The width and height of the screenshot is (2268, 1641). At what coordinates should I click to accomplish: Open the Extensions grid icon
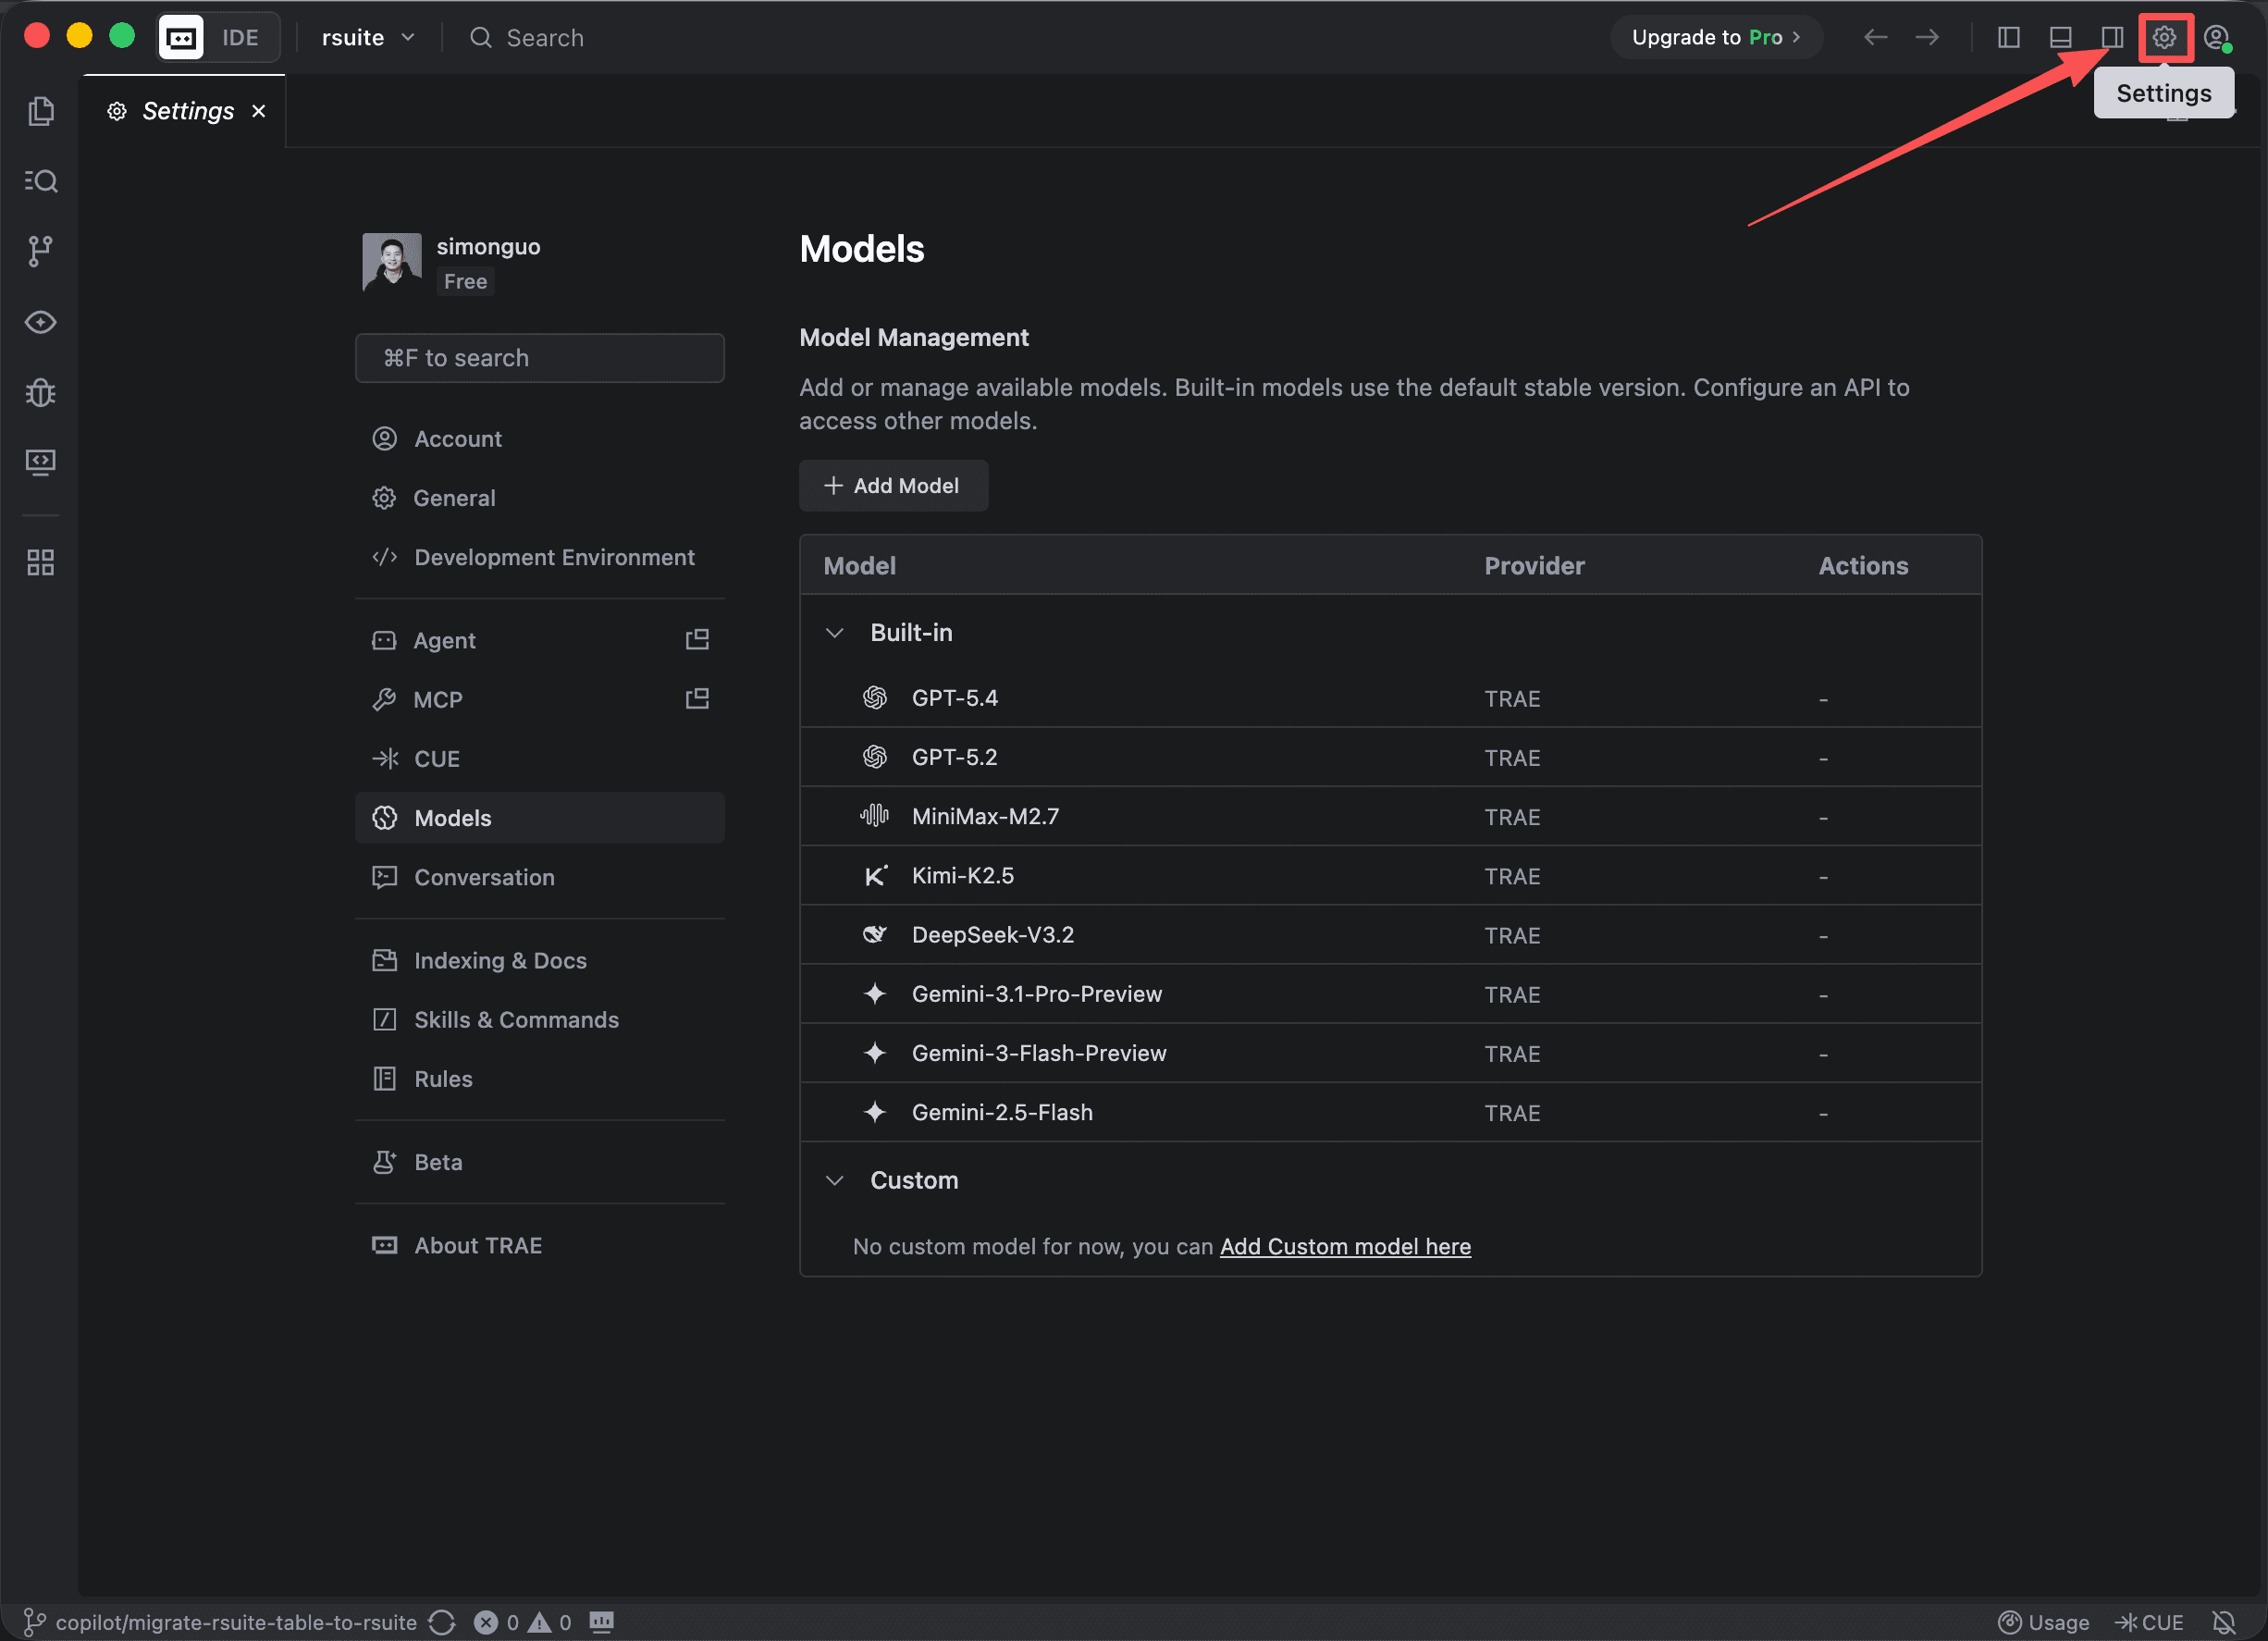tap(41, 562)
